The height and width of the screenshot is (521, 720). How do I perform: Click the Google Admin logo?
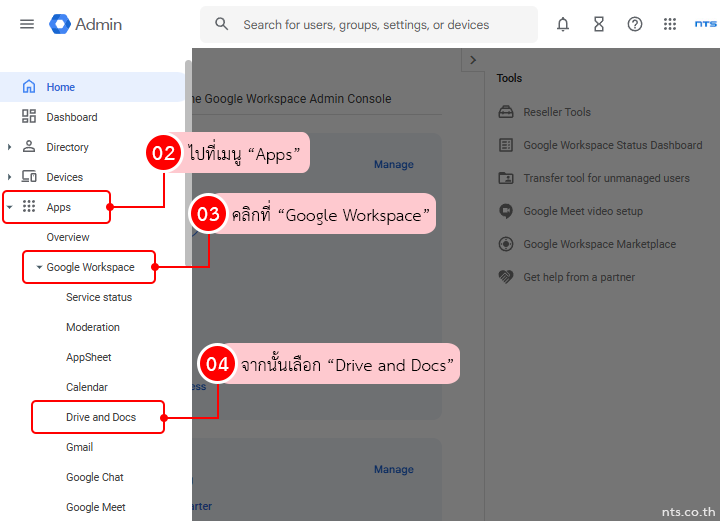86,24
